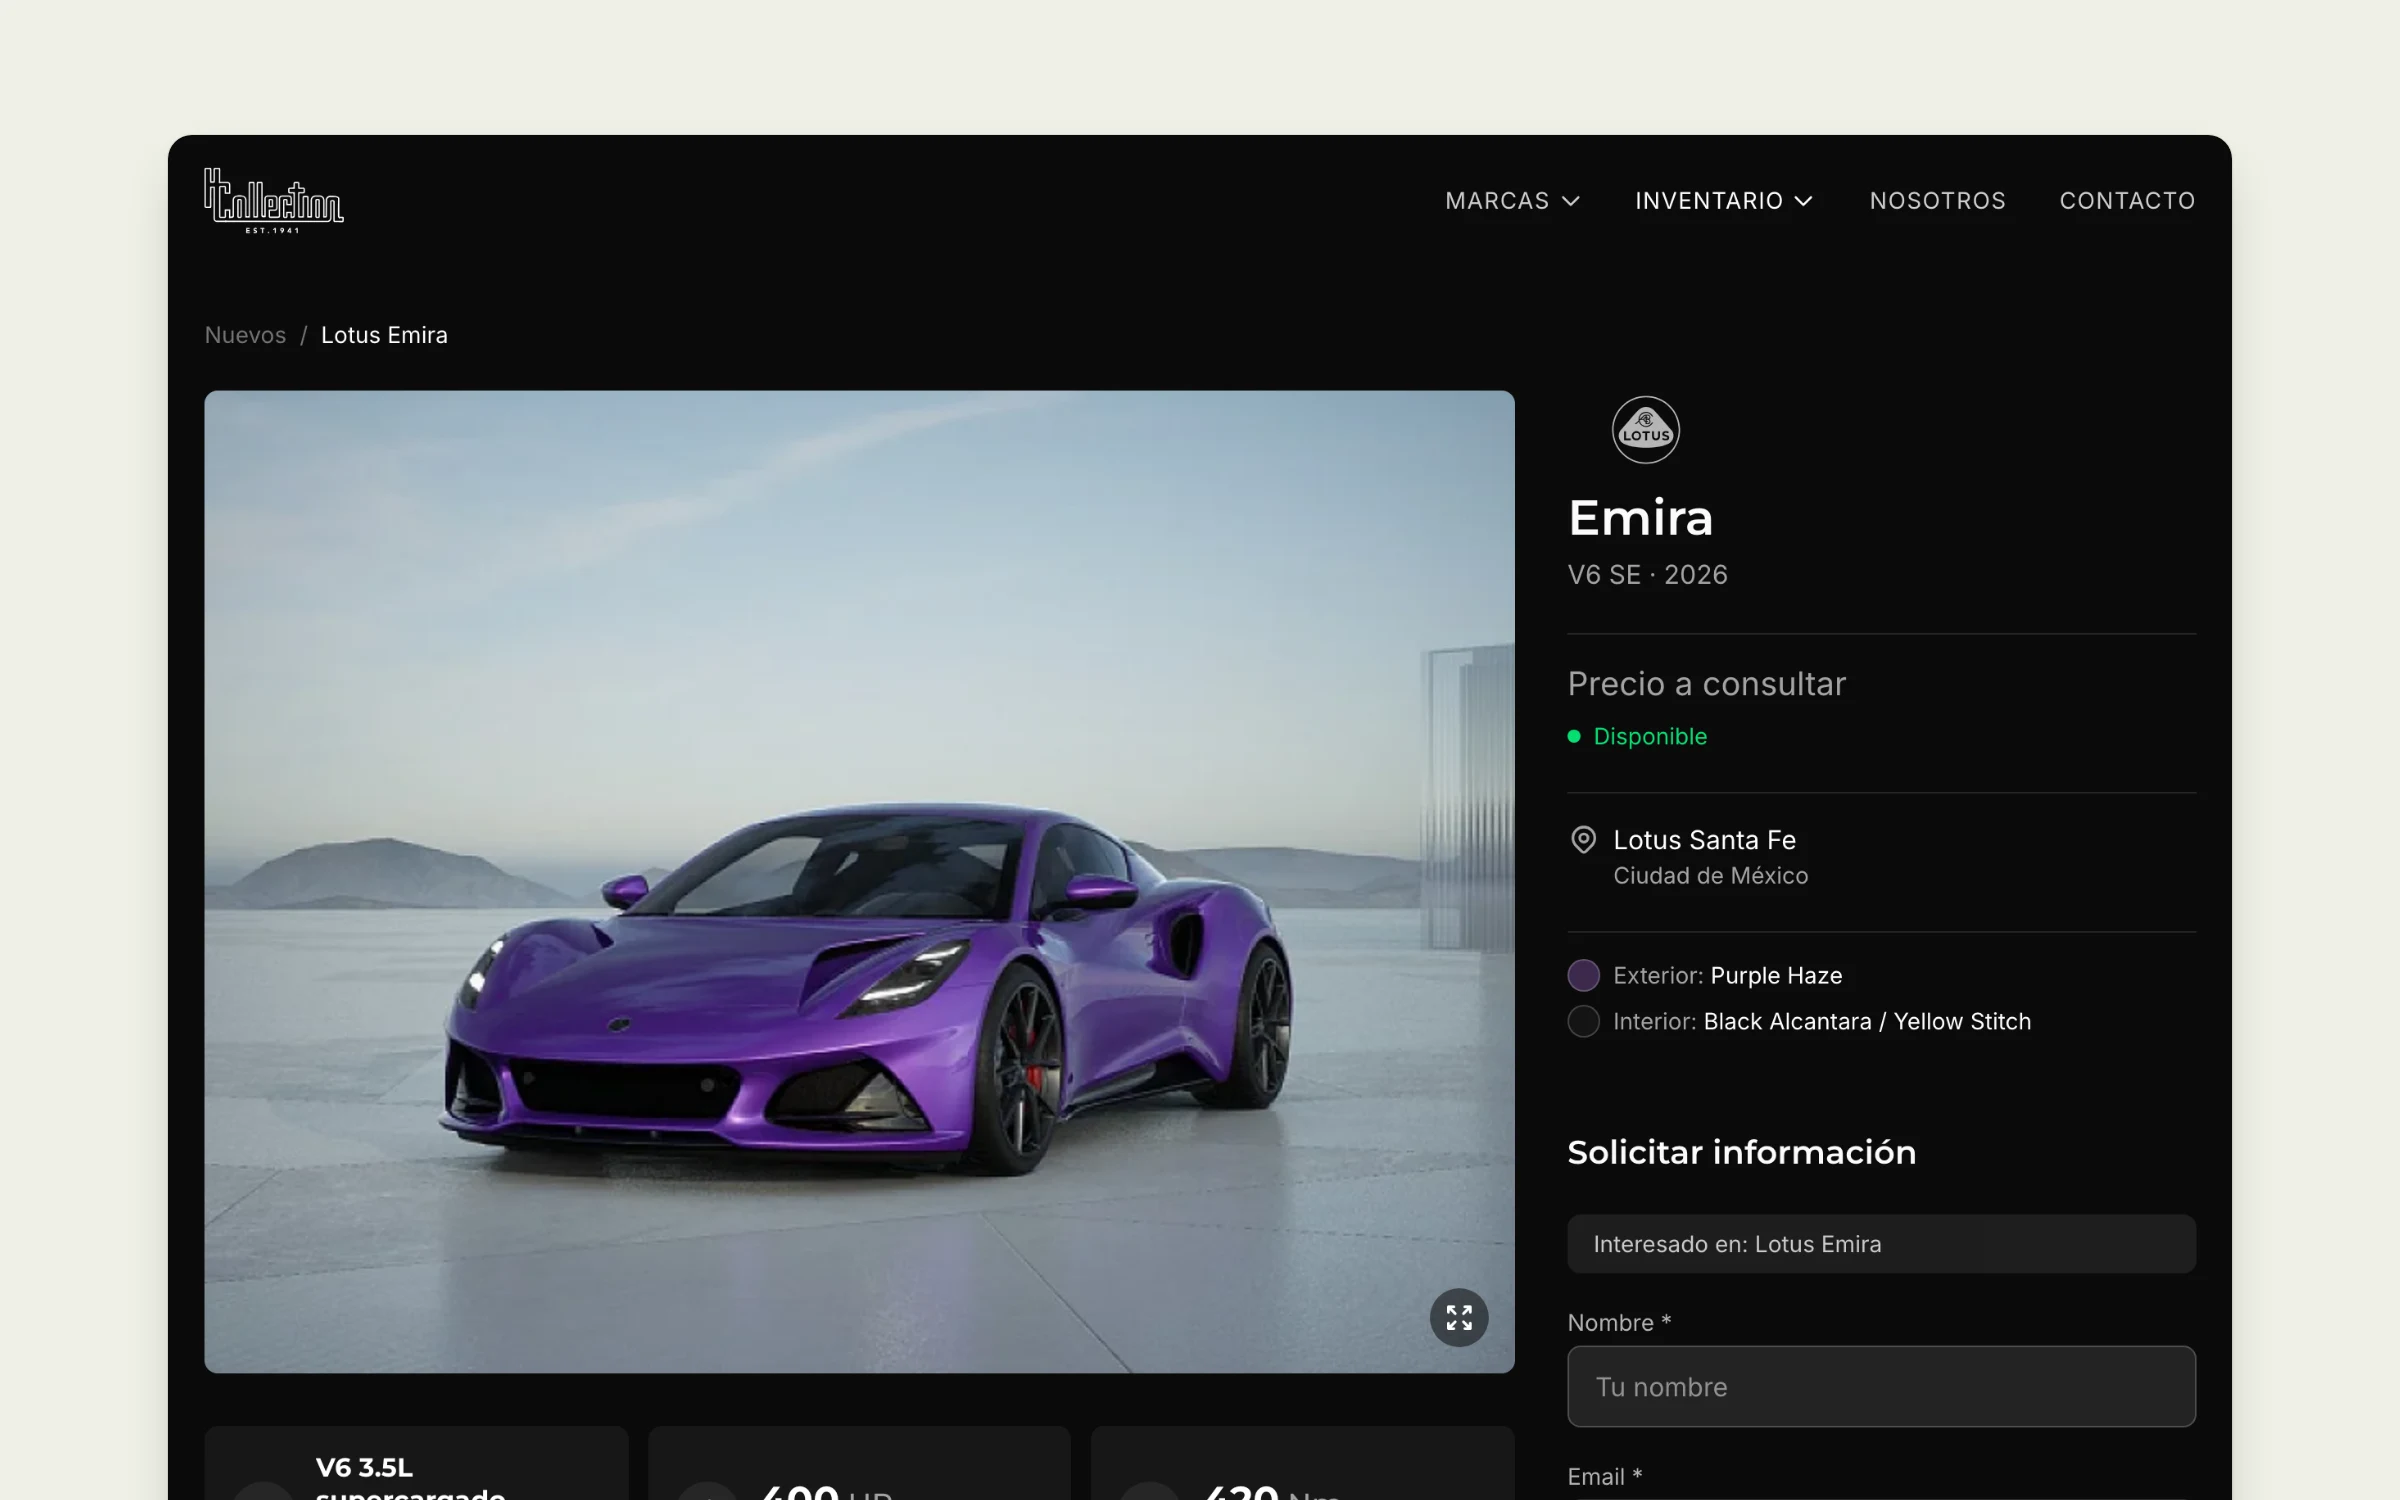Click the Collection logo in header
The height and width of the screenshot is (1500, 2400).
[273, 200]
